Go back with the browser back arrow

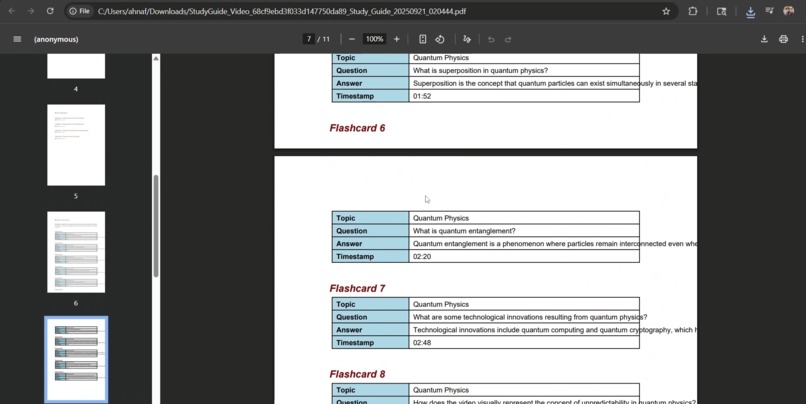click(12, 11)
